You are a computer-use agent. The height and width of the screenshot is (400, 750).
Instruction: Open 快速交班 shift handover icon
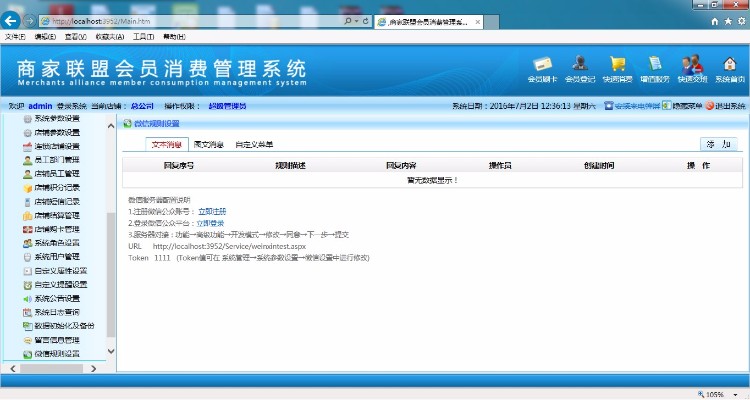tap(692, 70)
